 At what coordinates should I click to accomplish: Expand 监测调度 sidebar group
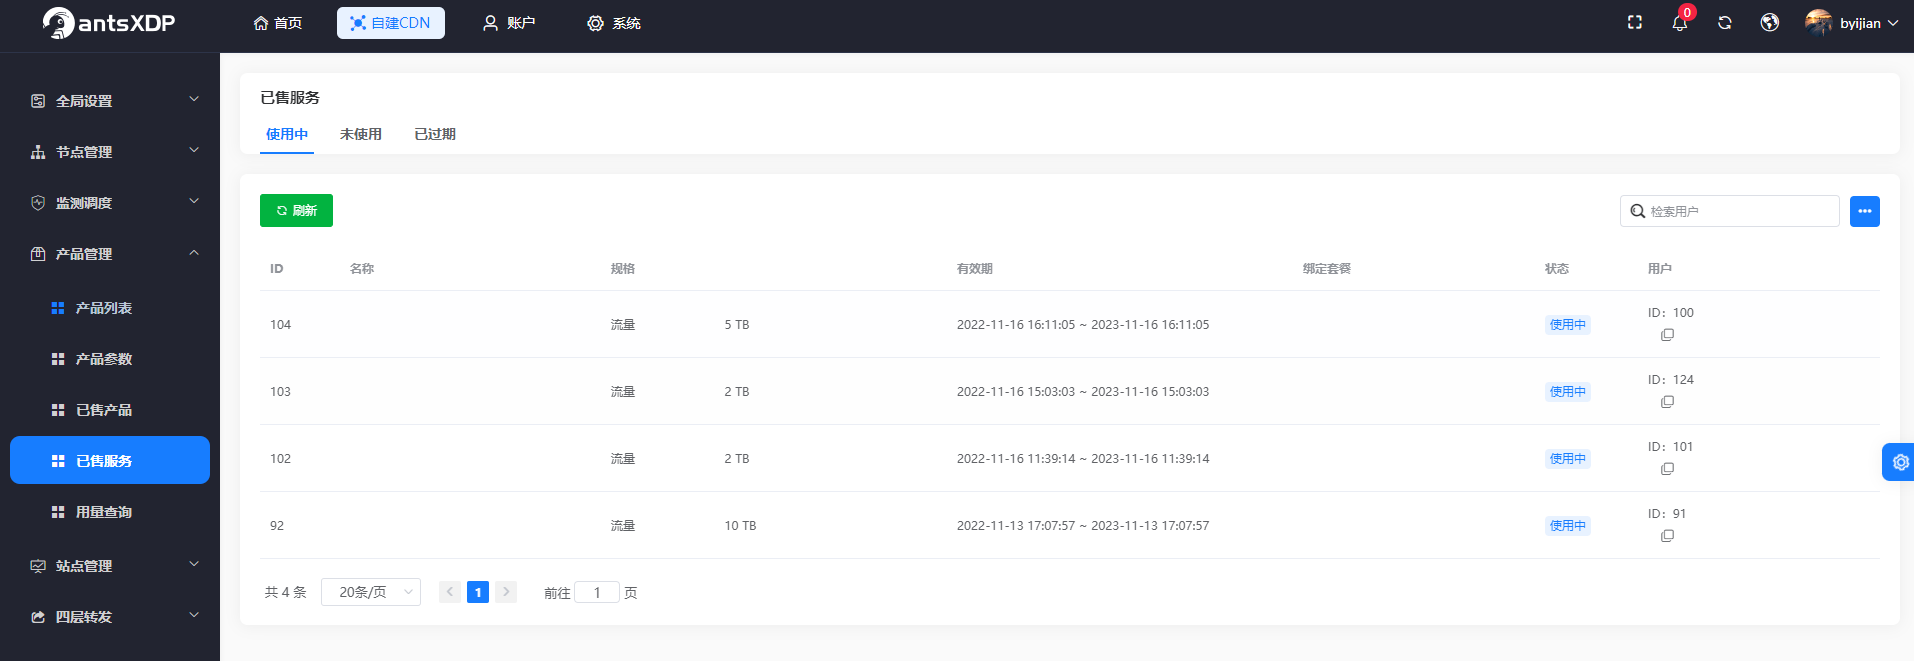110,202
